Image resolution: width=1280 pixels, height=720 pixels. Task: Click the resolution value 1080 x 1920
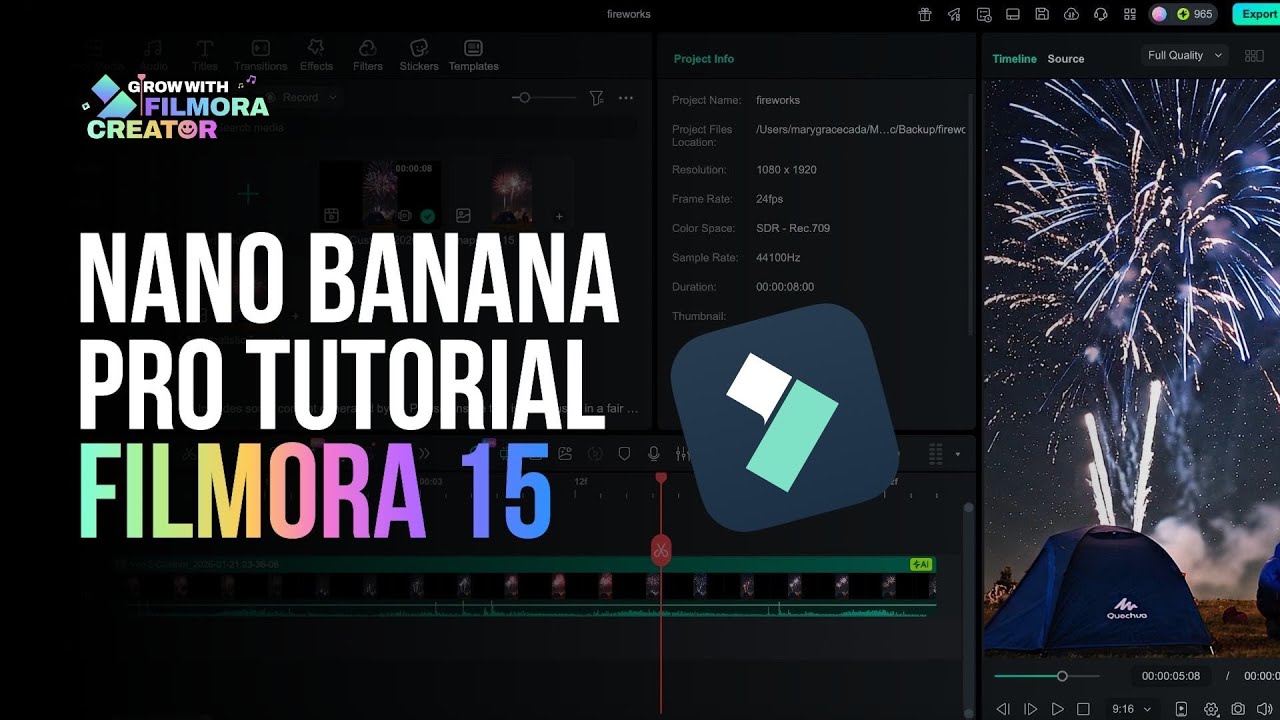(786, 170)
